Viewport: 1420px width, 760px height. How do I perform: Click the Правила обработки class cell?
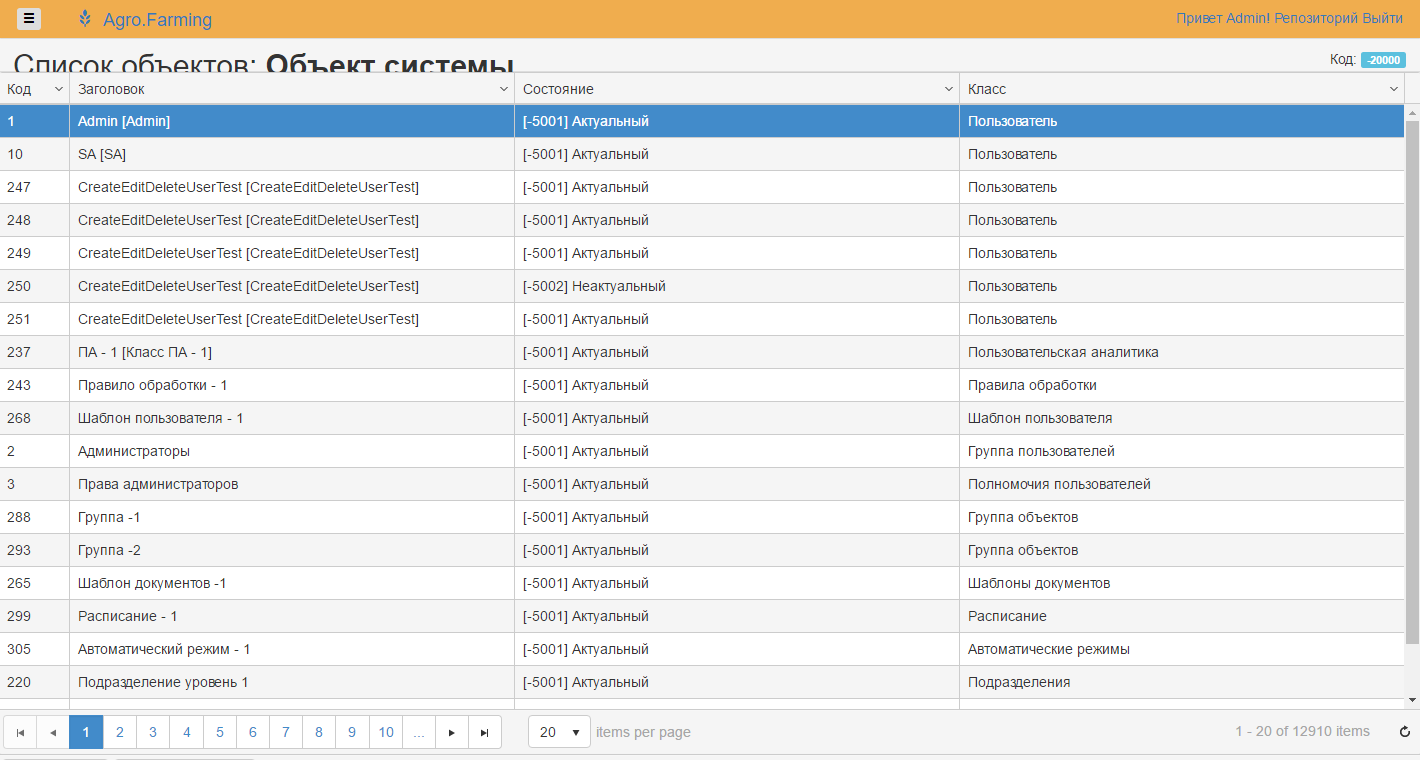coord(1182,385)
